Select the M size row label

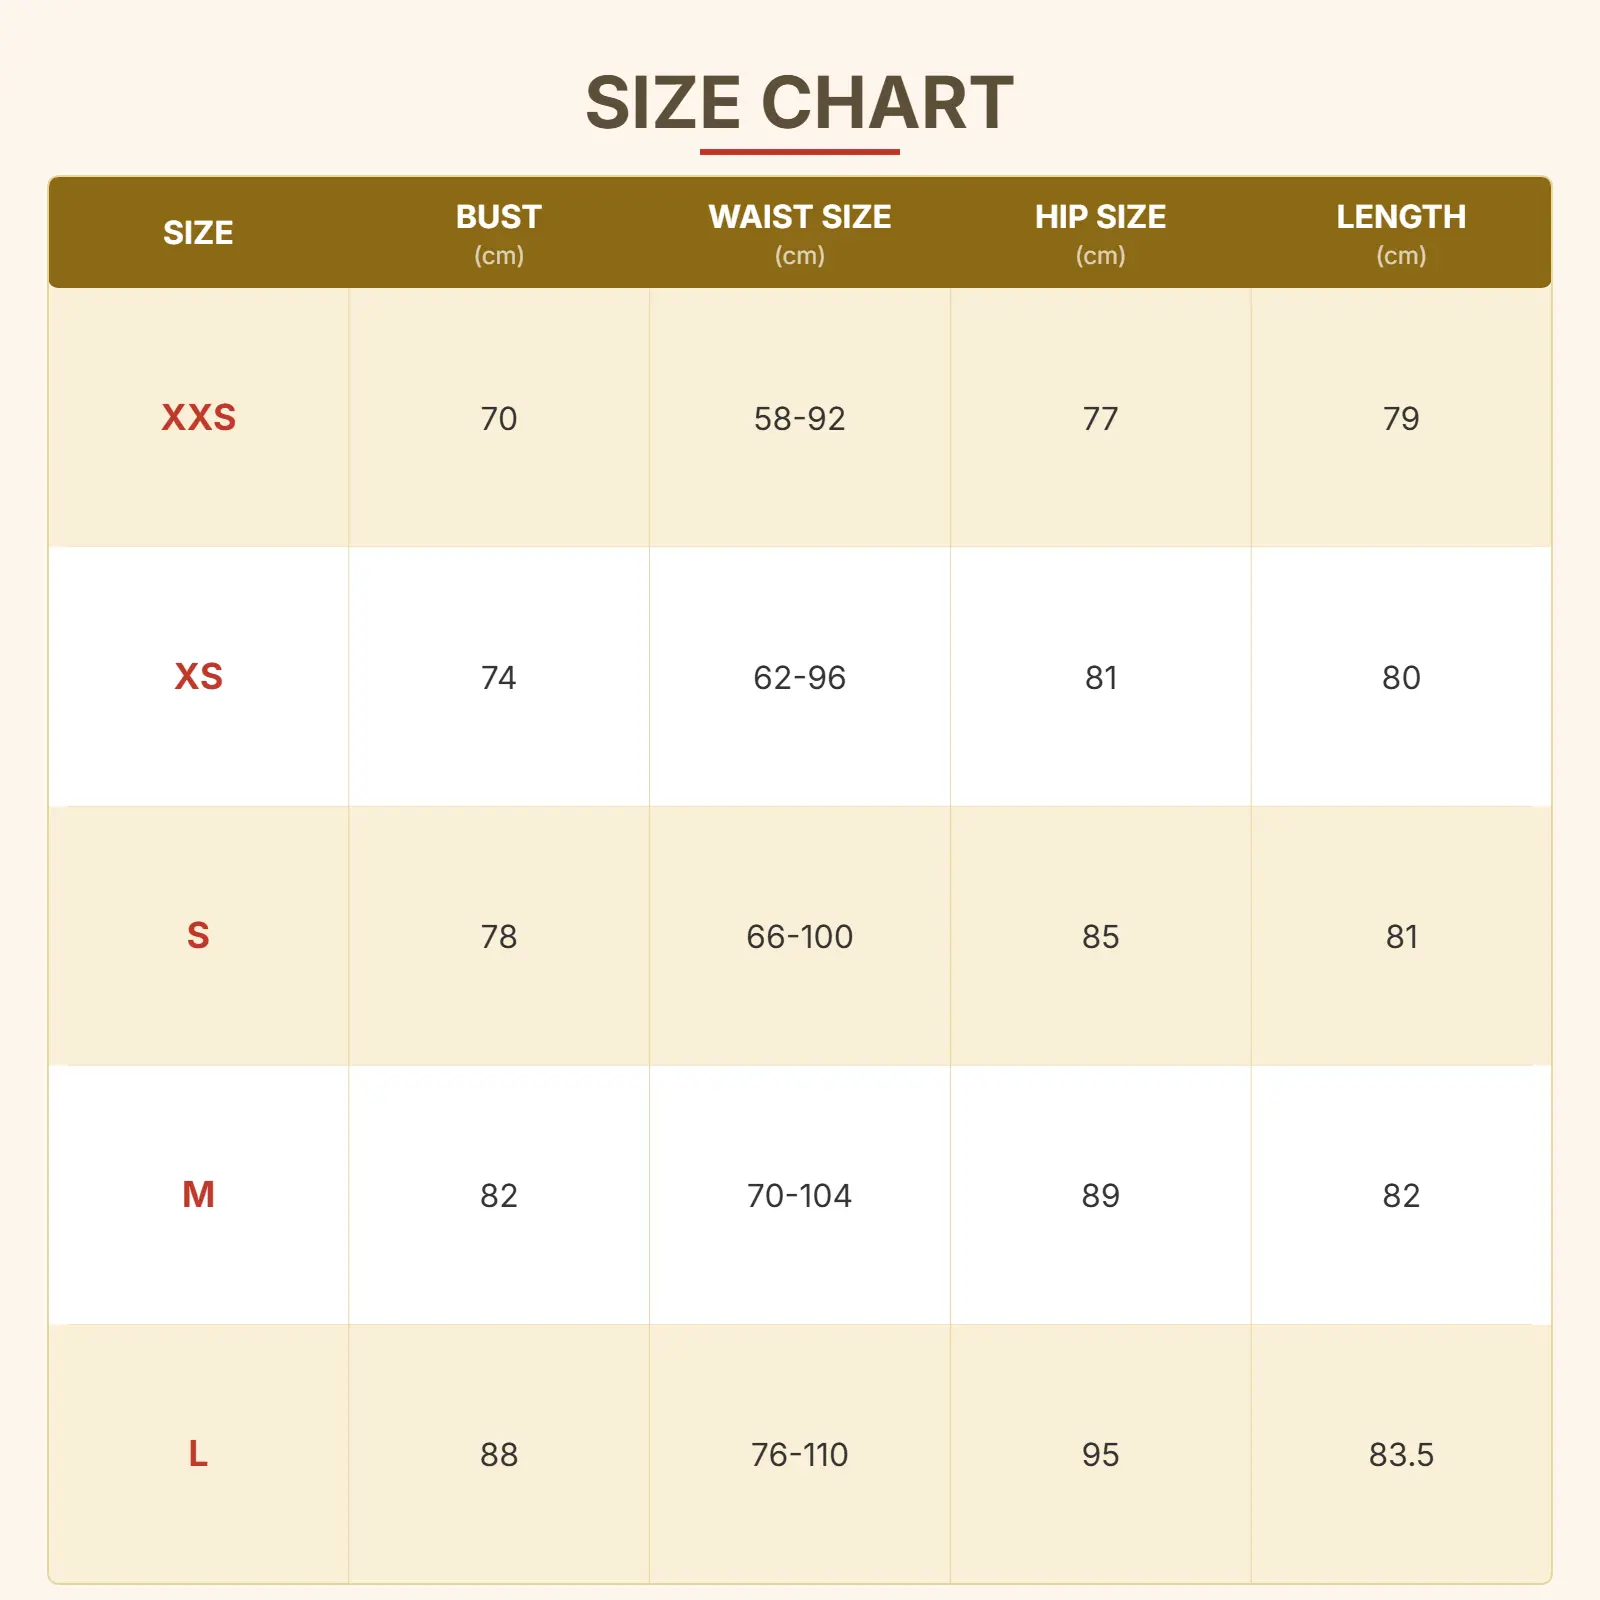coord(198,1195)
